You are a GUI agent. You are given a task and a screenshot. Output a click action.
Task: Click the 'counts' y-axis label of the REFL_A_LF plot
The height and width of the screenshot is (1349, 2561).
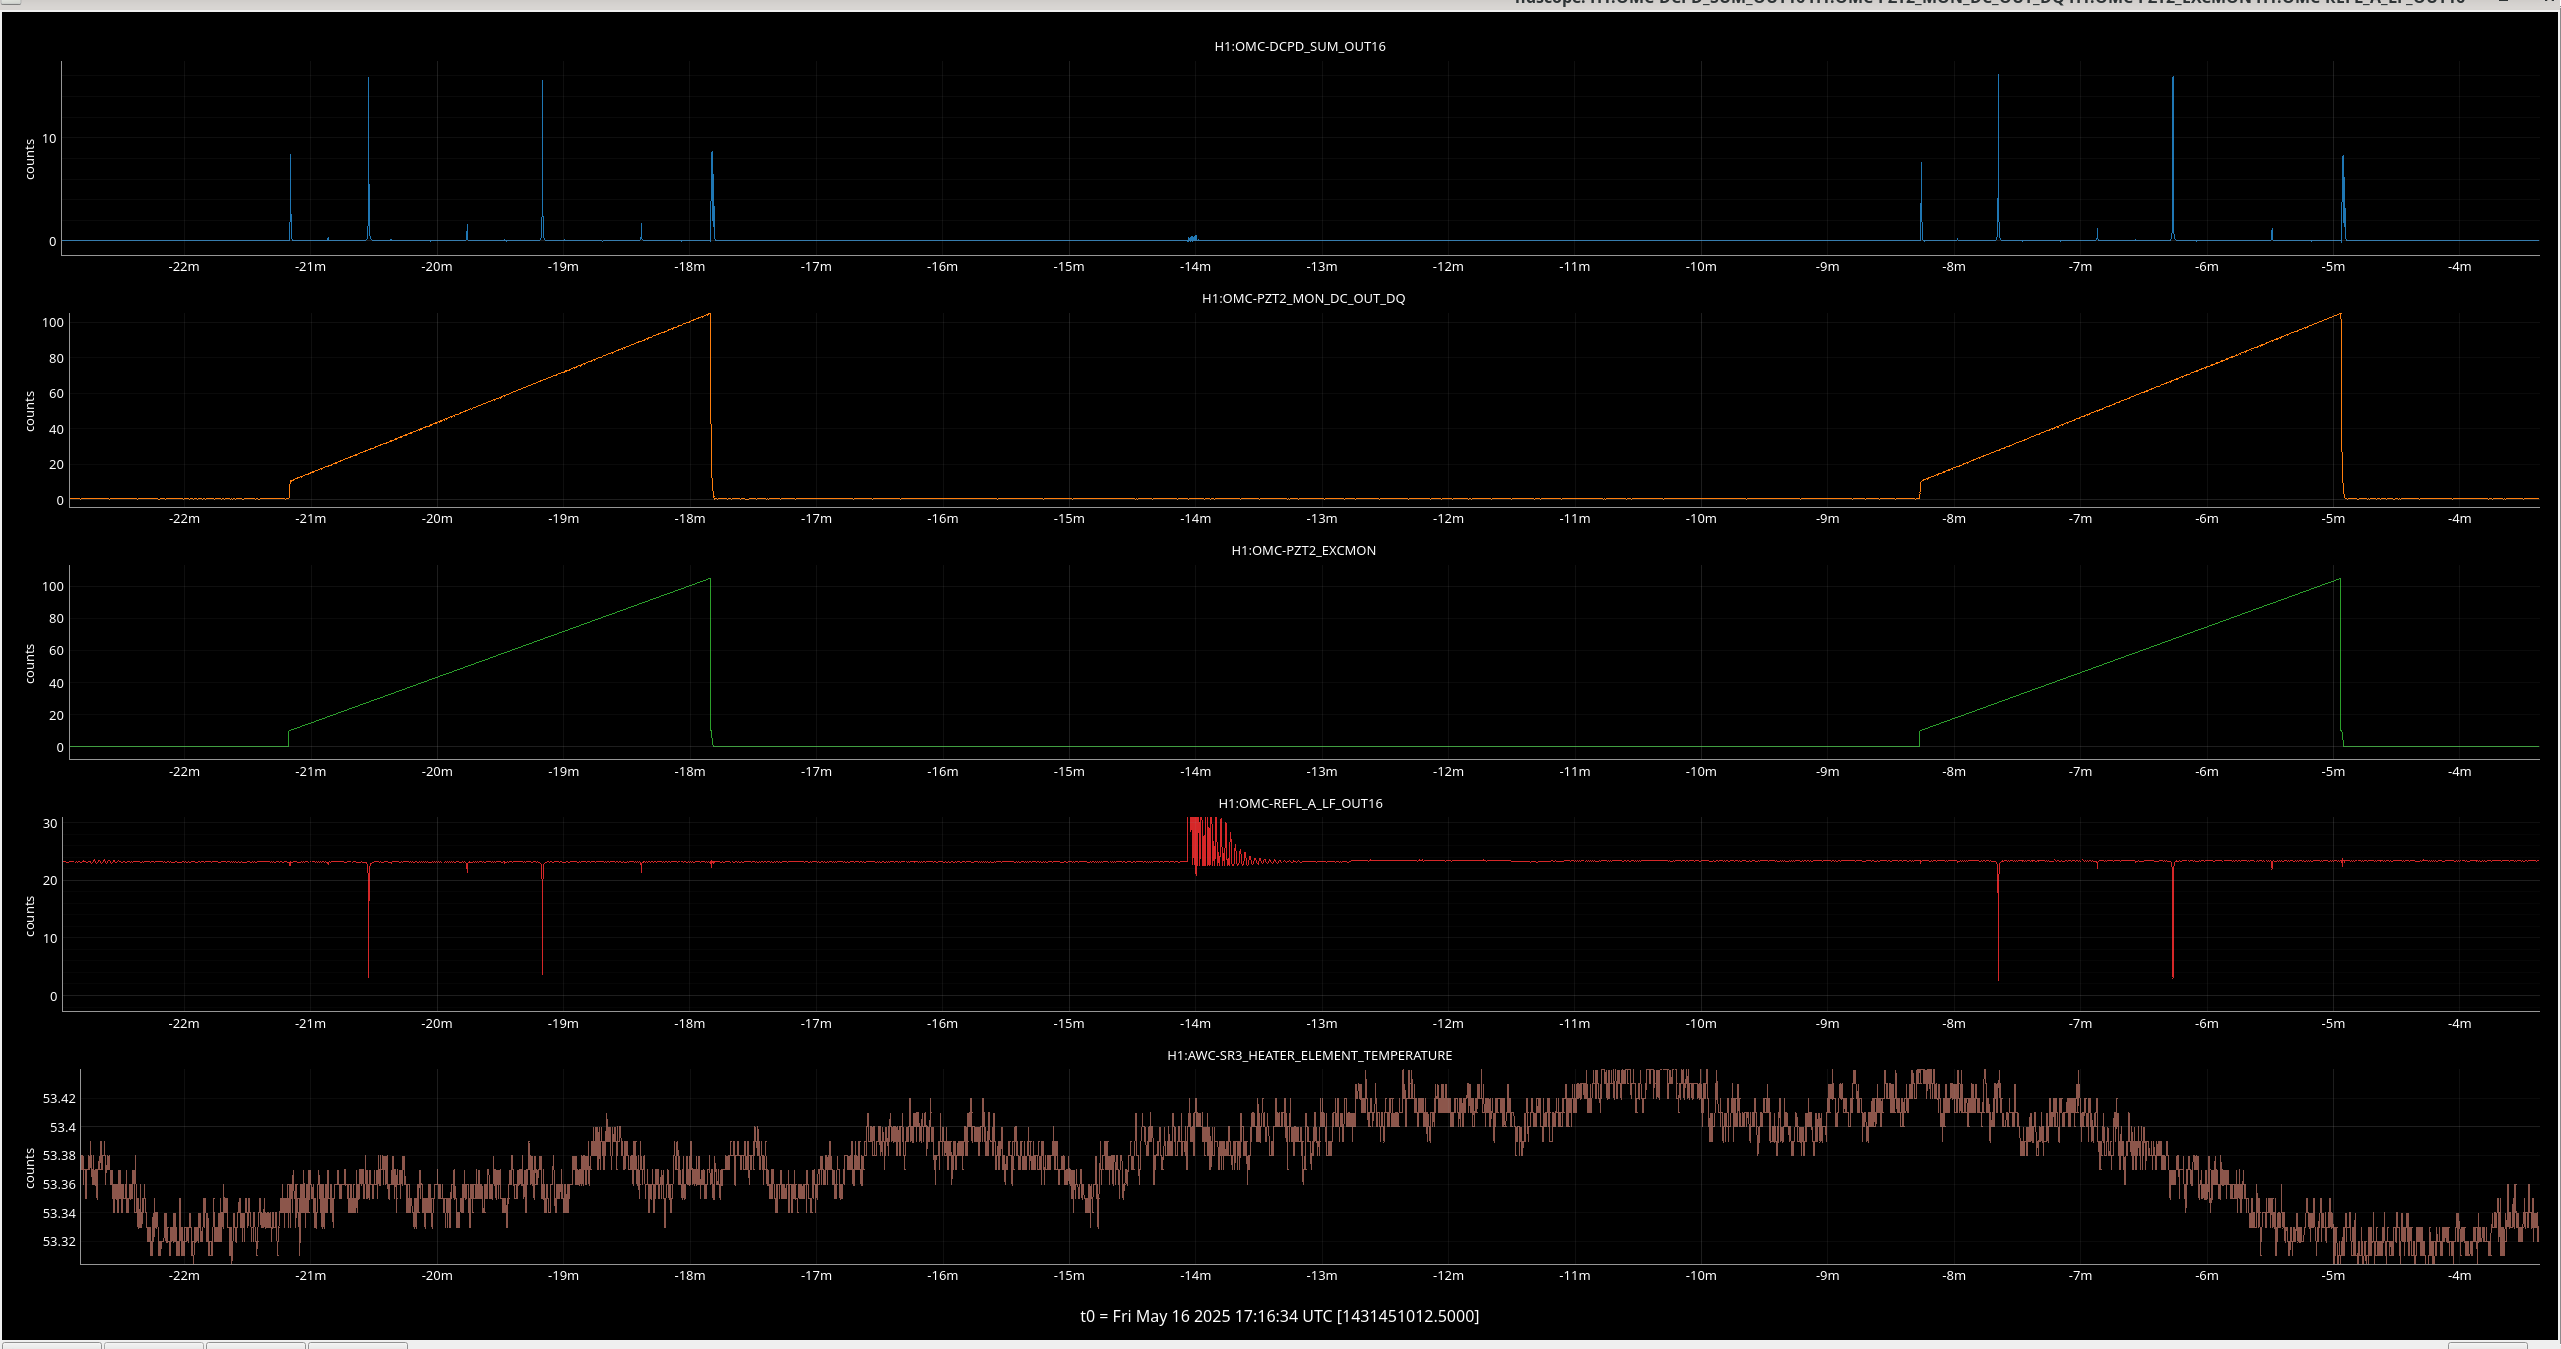[x=30, y=916]
